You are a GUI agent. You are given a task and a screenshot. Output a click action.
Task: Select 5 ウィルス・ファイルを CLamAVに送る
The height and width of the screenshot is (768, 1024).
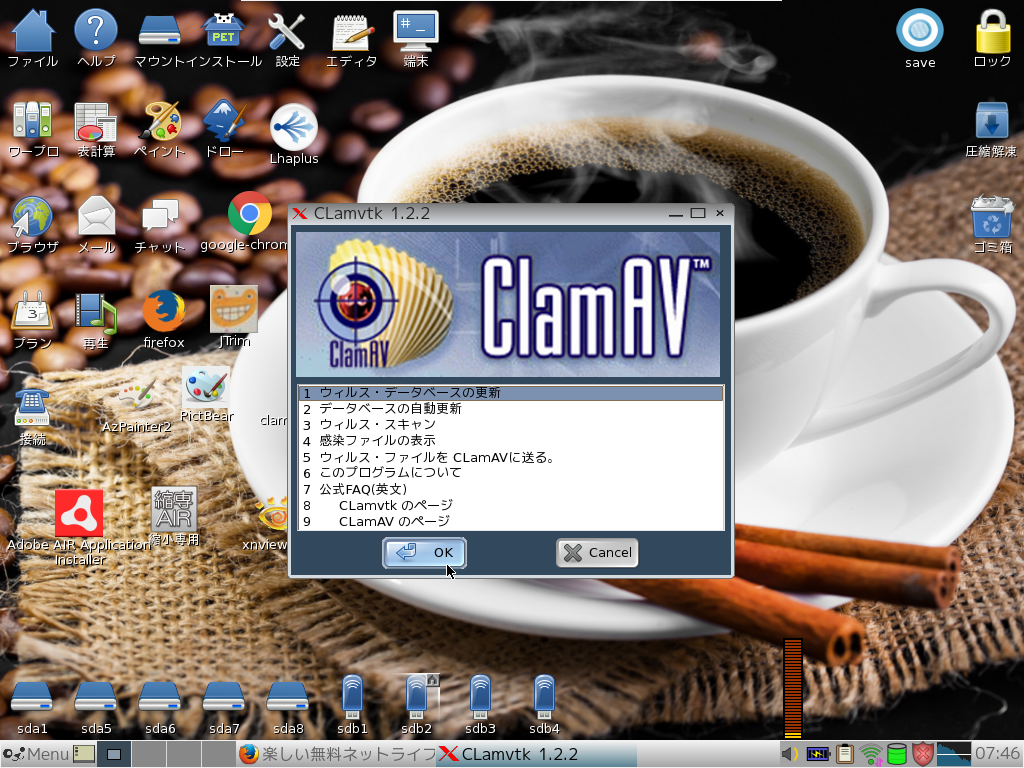[511, 457]
